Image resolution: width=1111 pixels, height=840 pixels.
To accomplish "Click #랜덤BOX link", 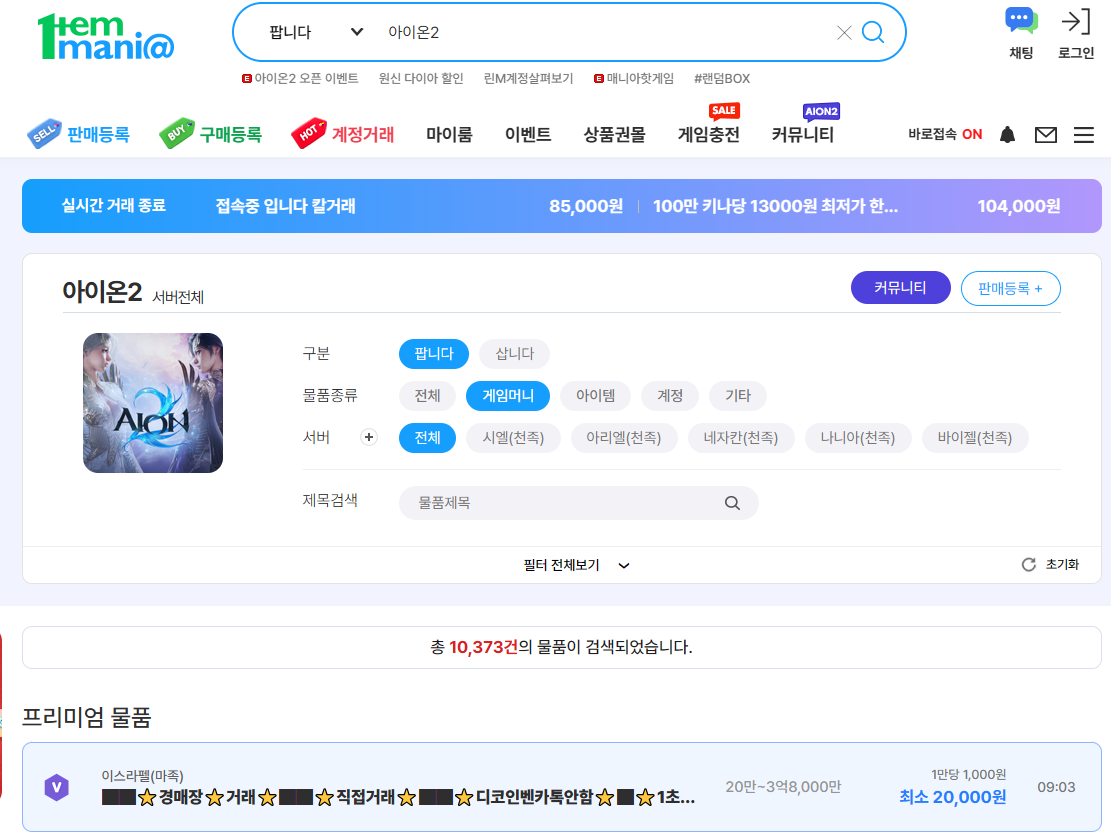I will [721, 79].
